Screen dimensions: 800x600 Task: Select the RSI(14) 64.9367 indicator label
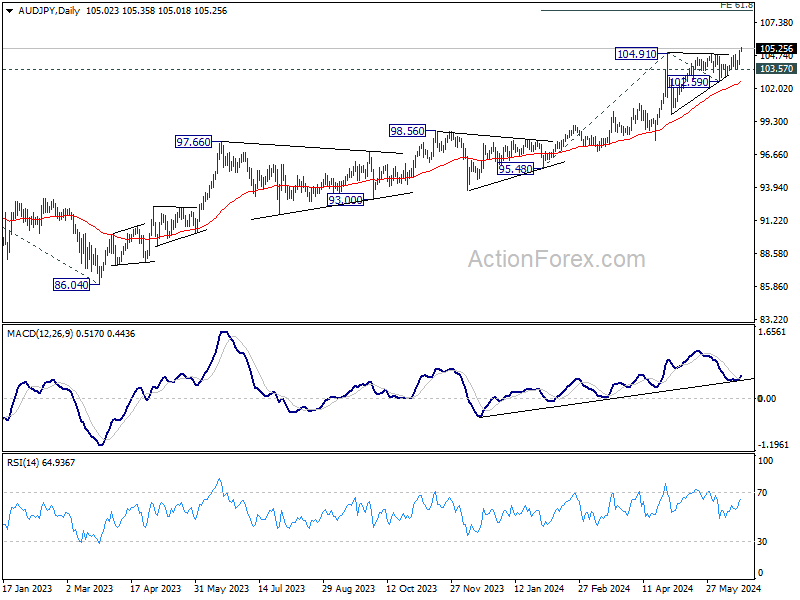click(x=41, y=463)
